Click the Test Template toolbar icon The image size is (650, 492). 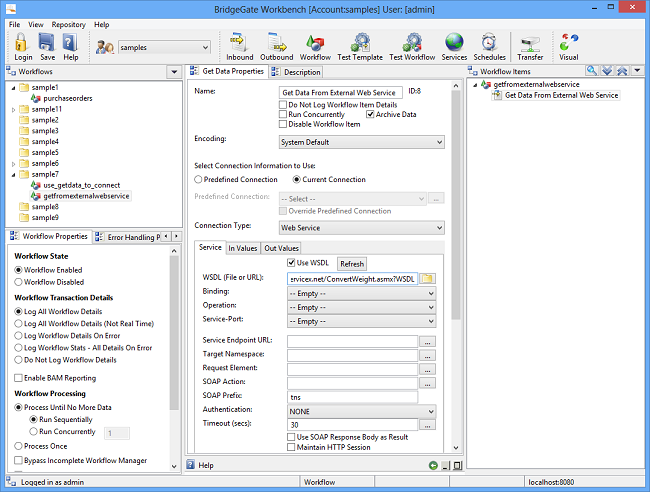(361, 46)
